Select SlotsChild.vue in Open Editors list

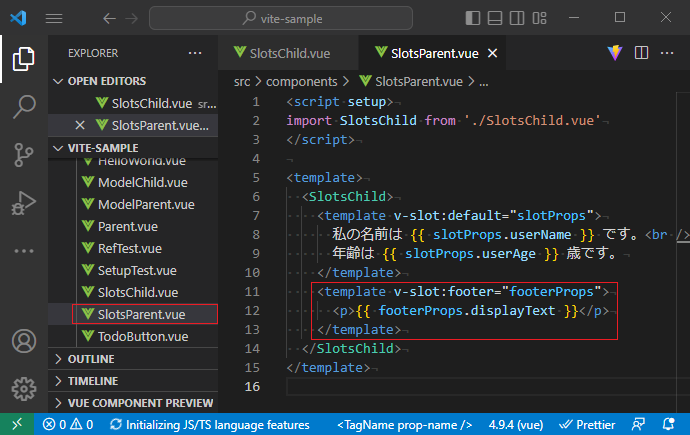point(133,103)
